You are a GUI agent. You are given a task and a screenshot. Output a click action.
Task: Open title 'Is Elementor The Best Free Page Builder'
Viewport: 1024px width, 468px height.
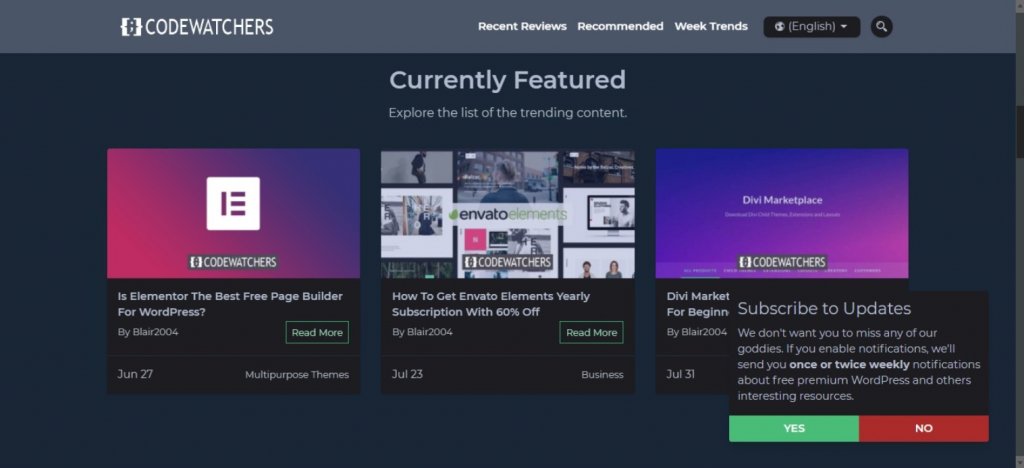click(230, 304)
